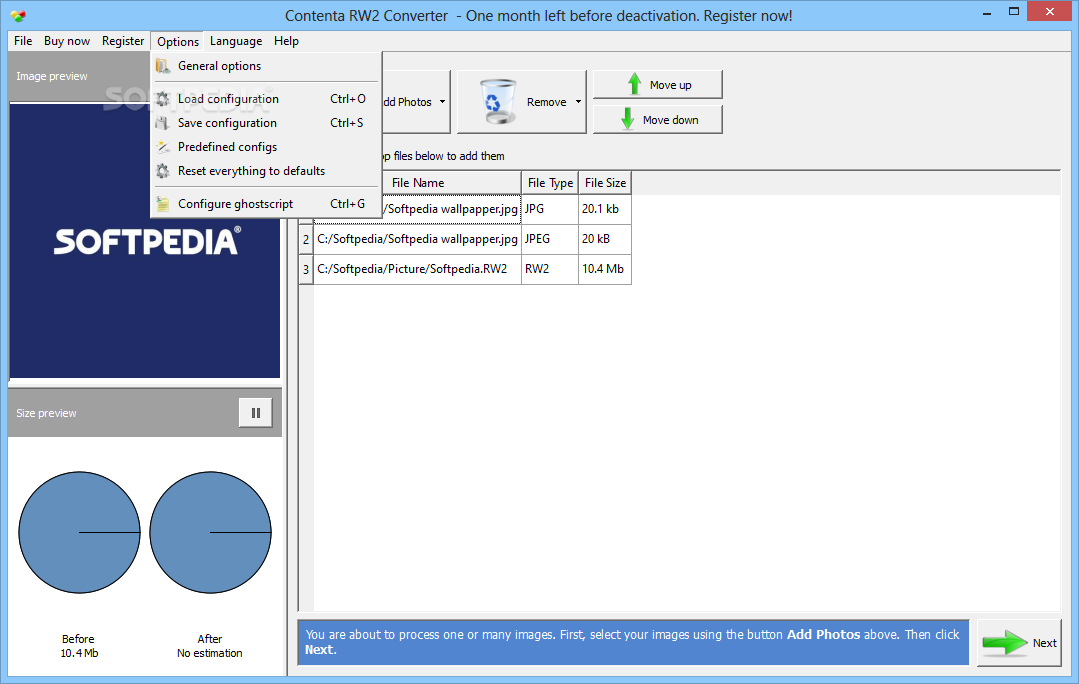Click the 10.4 Mb file size cell

coord(605,269)
